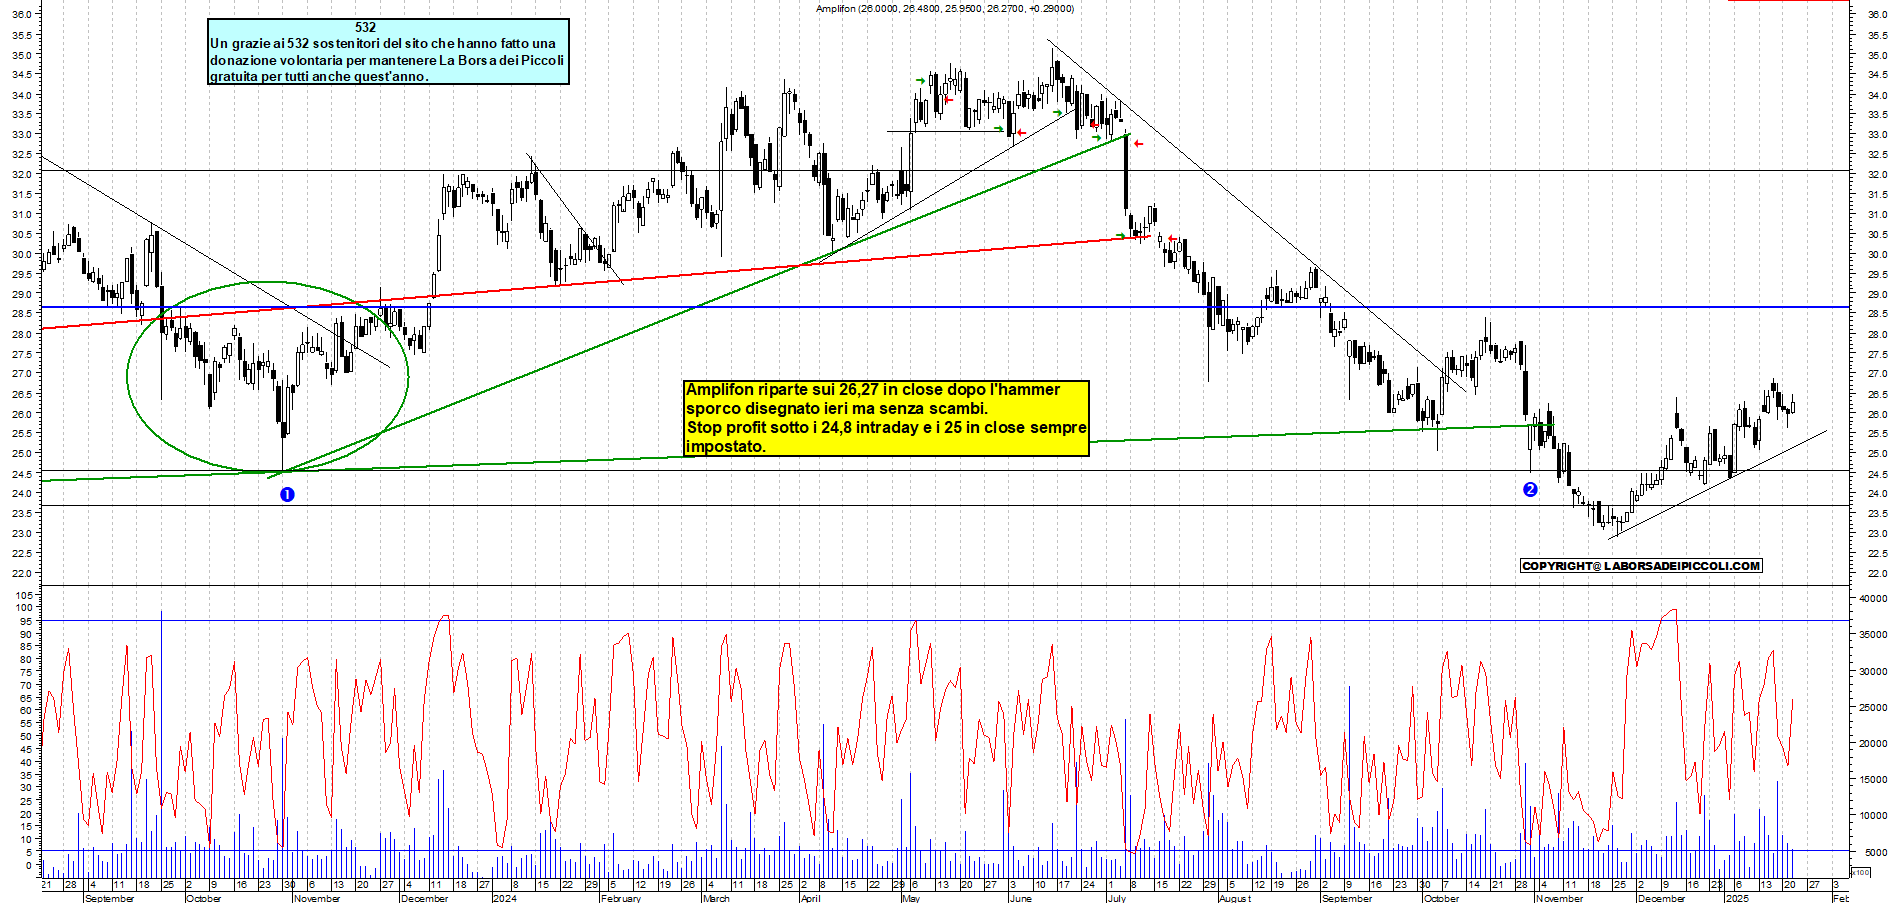This screenshot has width=1890, height=903.
Task: Click the June month label
Action: click(1020, 898)
